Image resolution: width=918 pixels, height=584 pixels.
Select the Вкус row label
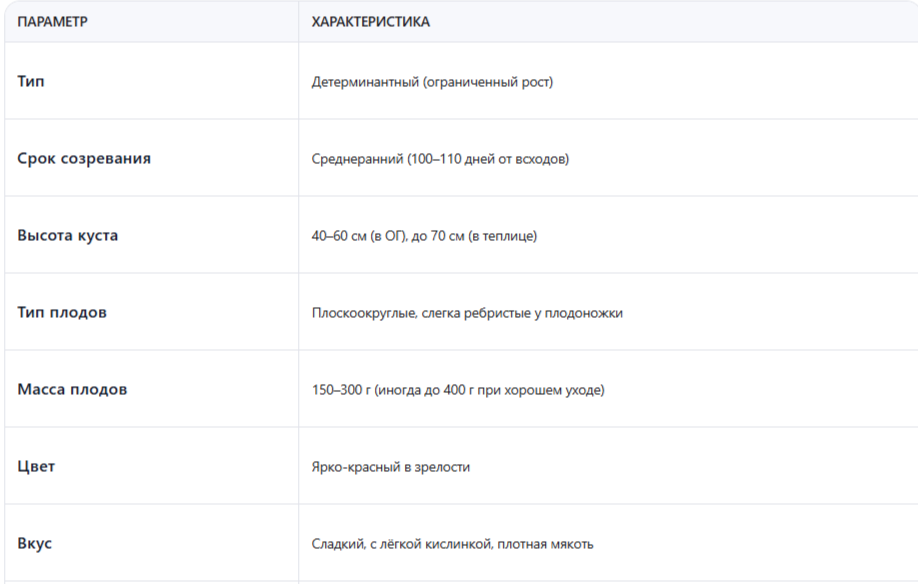(35, 543)
